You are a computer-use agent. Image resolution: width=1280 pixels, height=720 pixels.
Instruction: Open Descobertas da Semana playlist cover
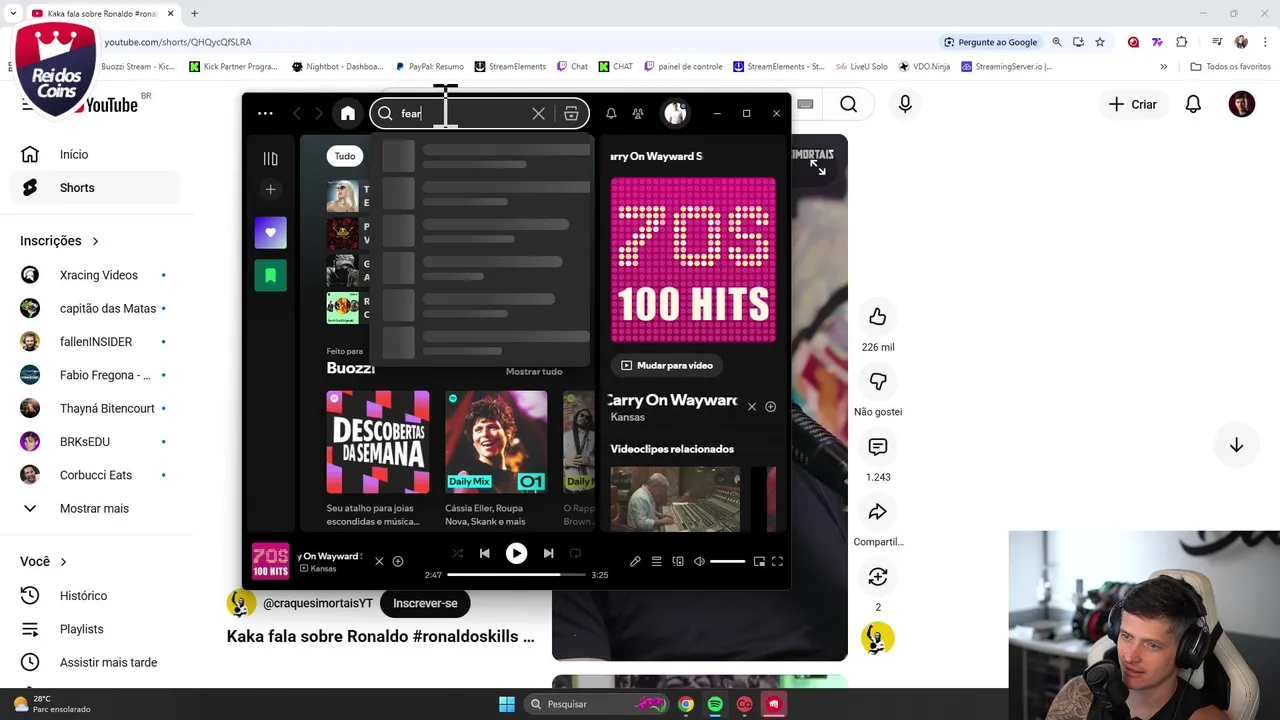(378, 442)
